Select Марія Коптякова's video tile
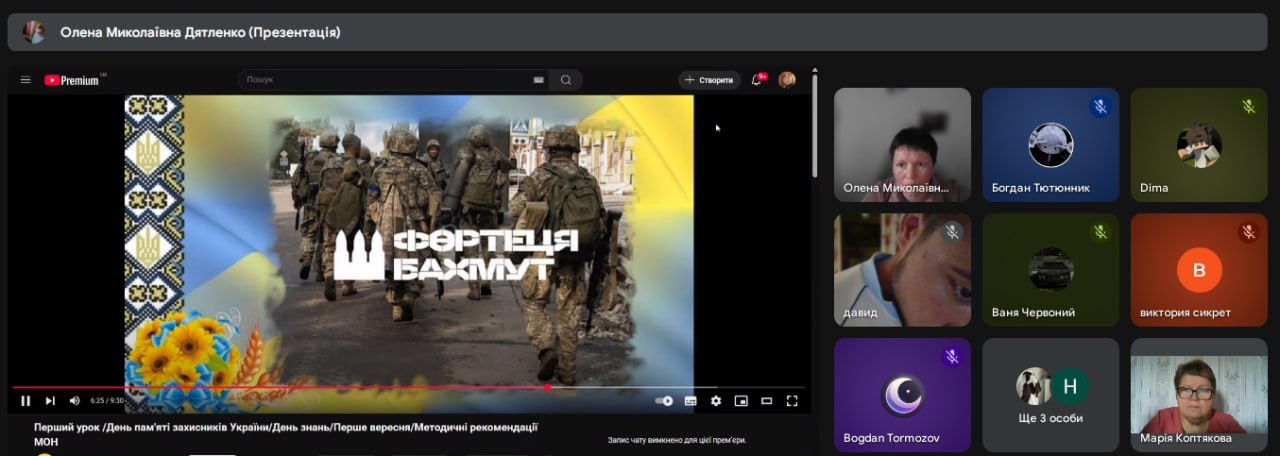Viewport: 1280px width, 456px height. pyautogui.click(x=1198, y=394)
